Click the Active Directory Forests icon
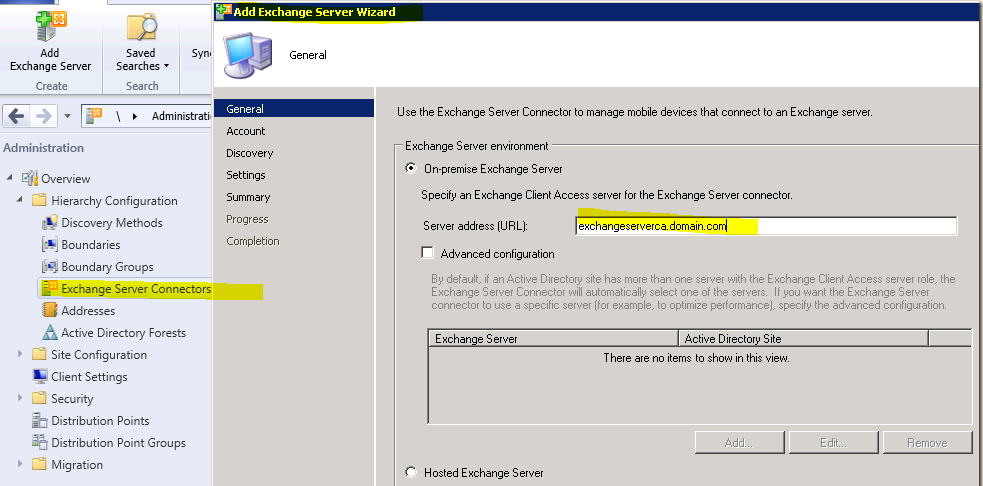Screen dimensions: 983x486 (50, 332)
